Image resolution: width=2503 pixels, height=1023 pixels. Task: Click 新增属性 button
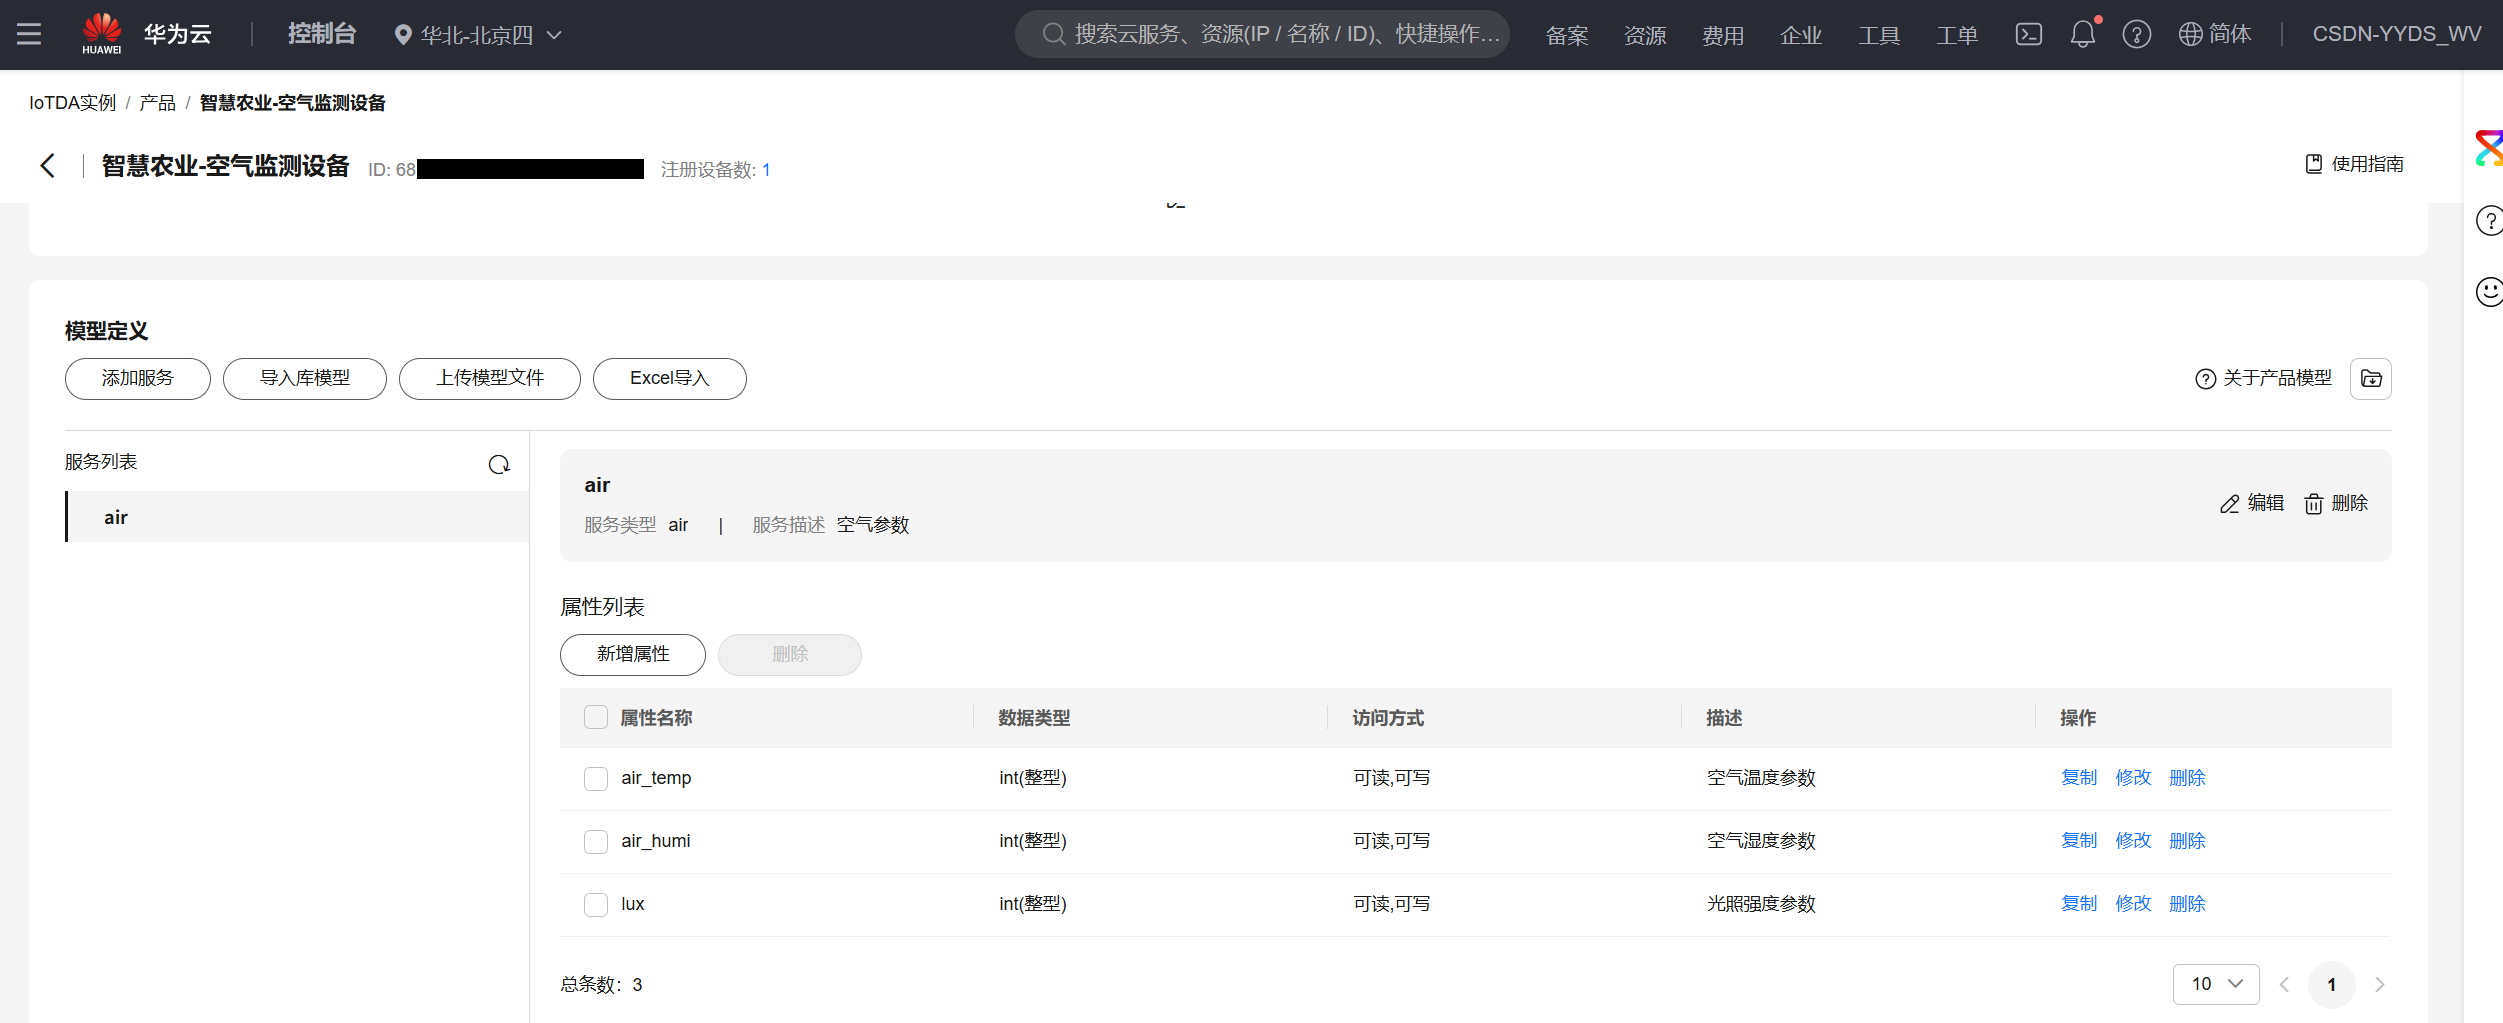pos(633,654)
